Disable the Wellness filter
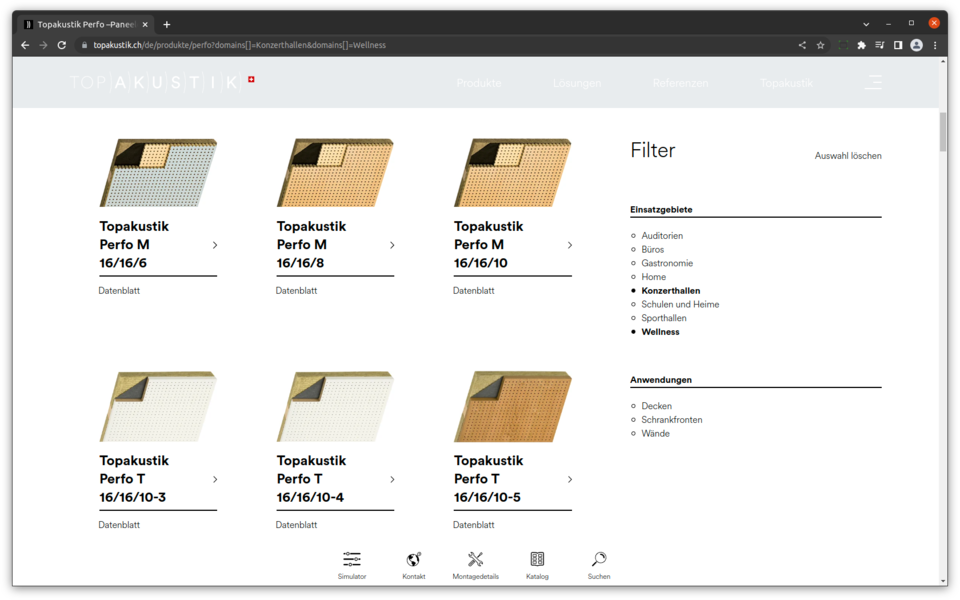 click(x=660, y=332)
